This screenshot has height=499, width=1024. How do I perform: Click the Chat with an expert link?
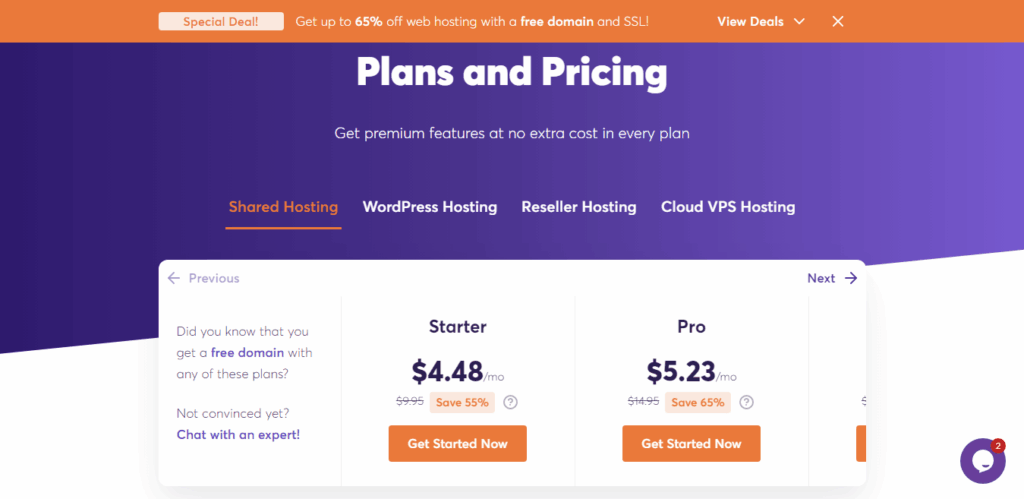pyautogui.click(x=238, y=434)
